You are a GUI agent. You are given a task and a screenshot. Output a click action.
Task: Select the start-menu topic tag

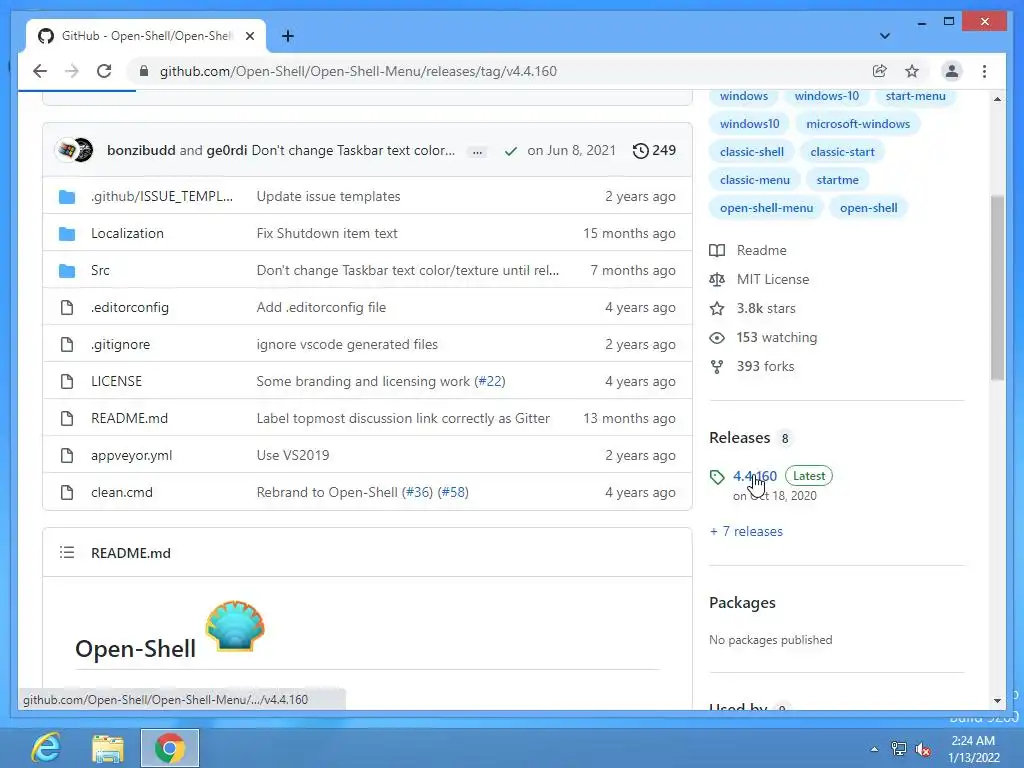pyautogui.click(x=916, y=96)
